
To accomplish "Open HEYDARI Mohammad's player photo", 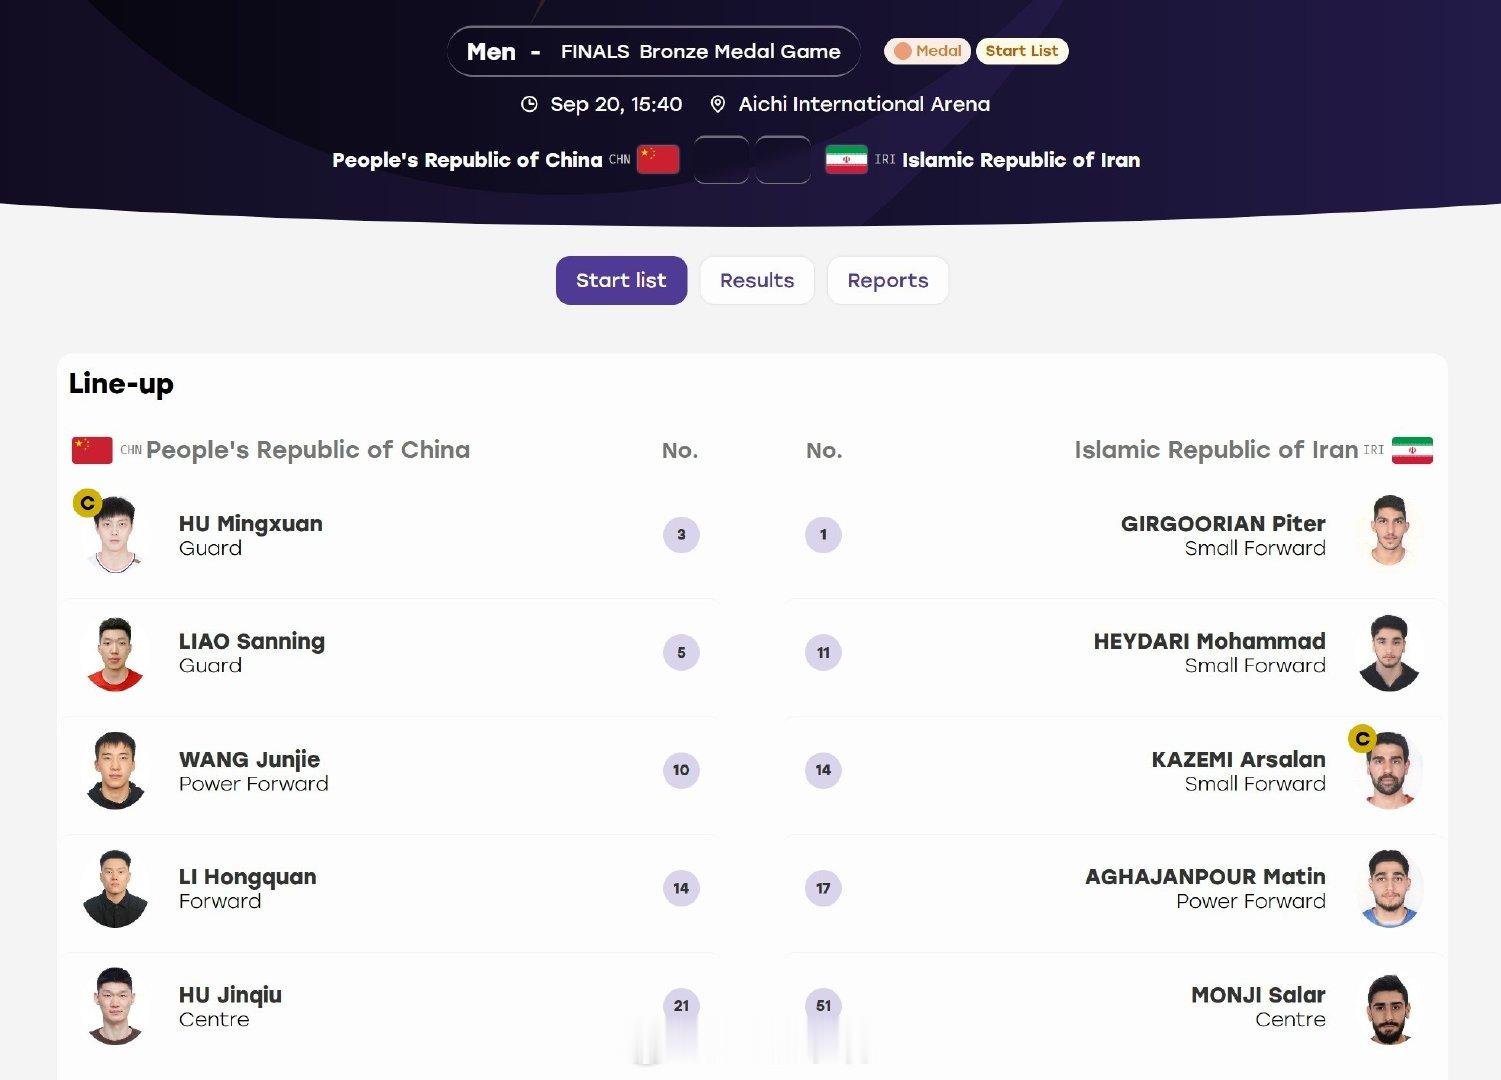I will point(1389,653).
